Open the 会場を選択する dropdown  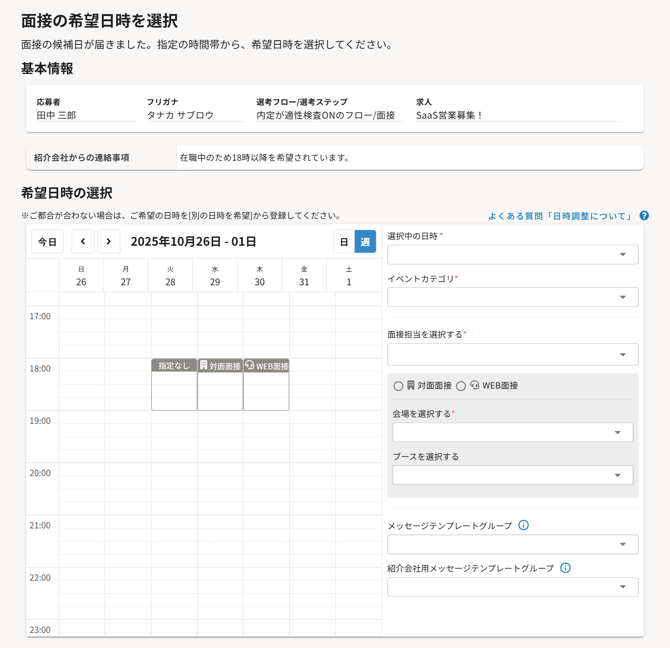pyautogui.click(x=513, y=432)
